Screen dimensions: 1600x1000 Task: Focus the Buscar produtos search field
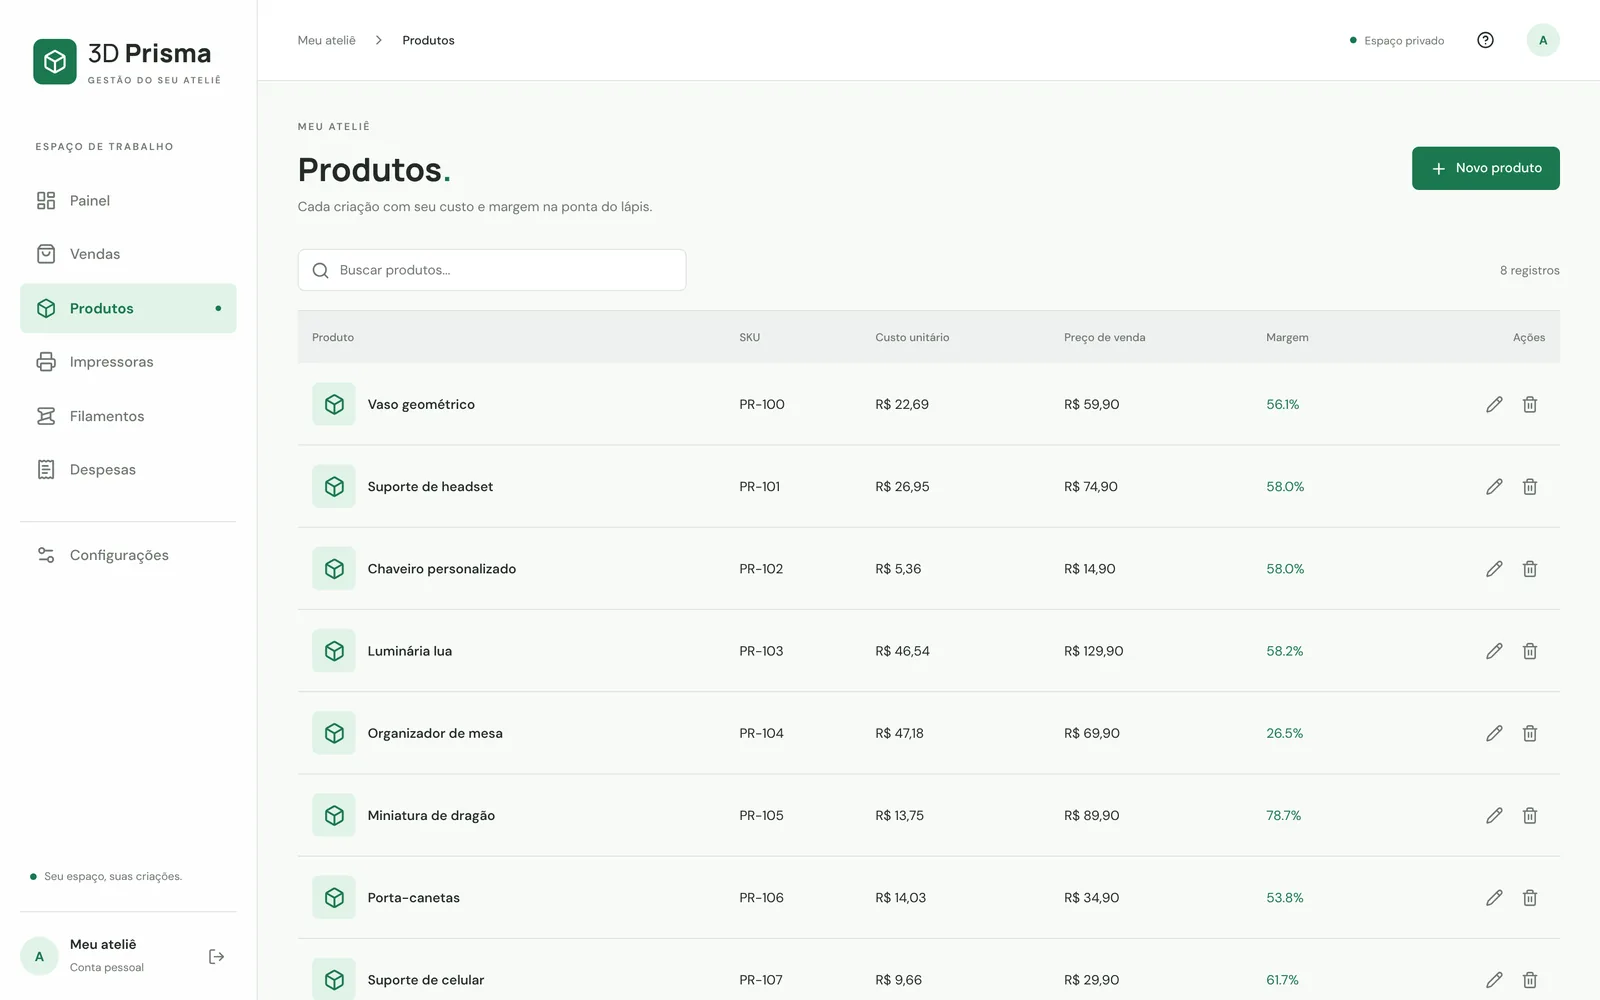pos(492,270)
